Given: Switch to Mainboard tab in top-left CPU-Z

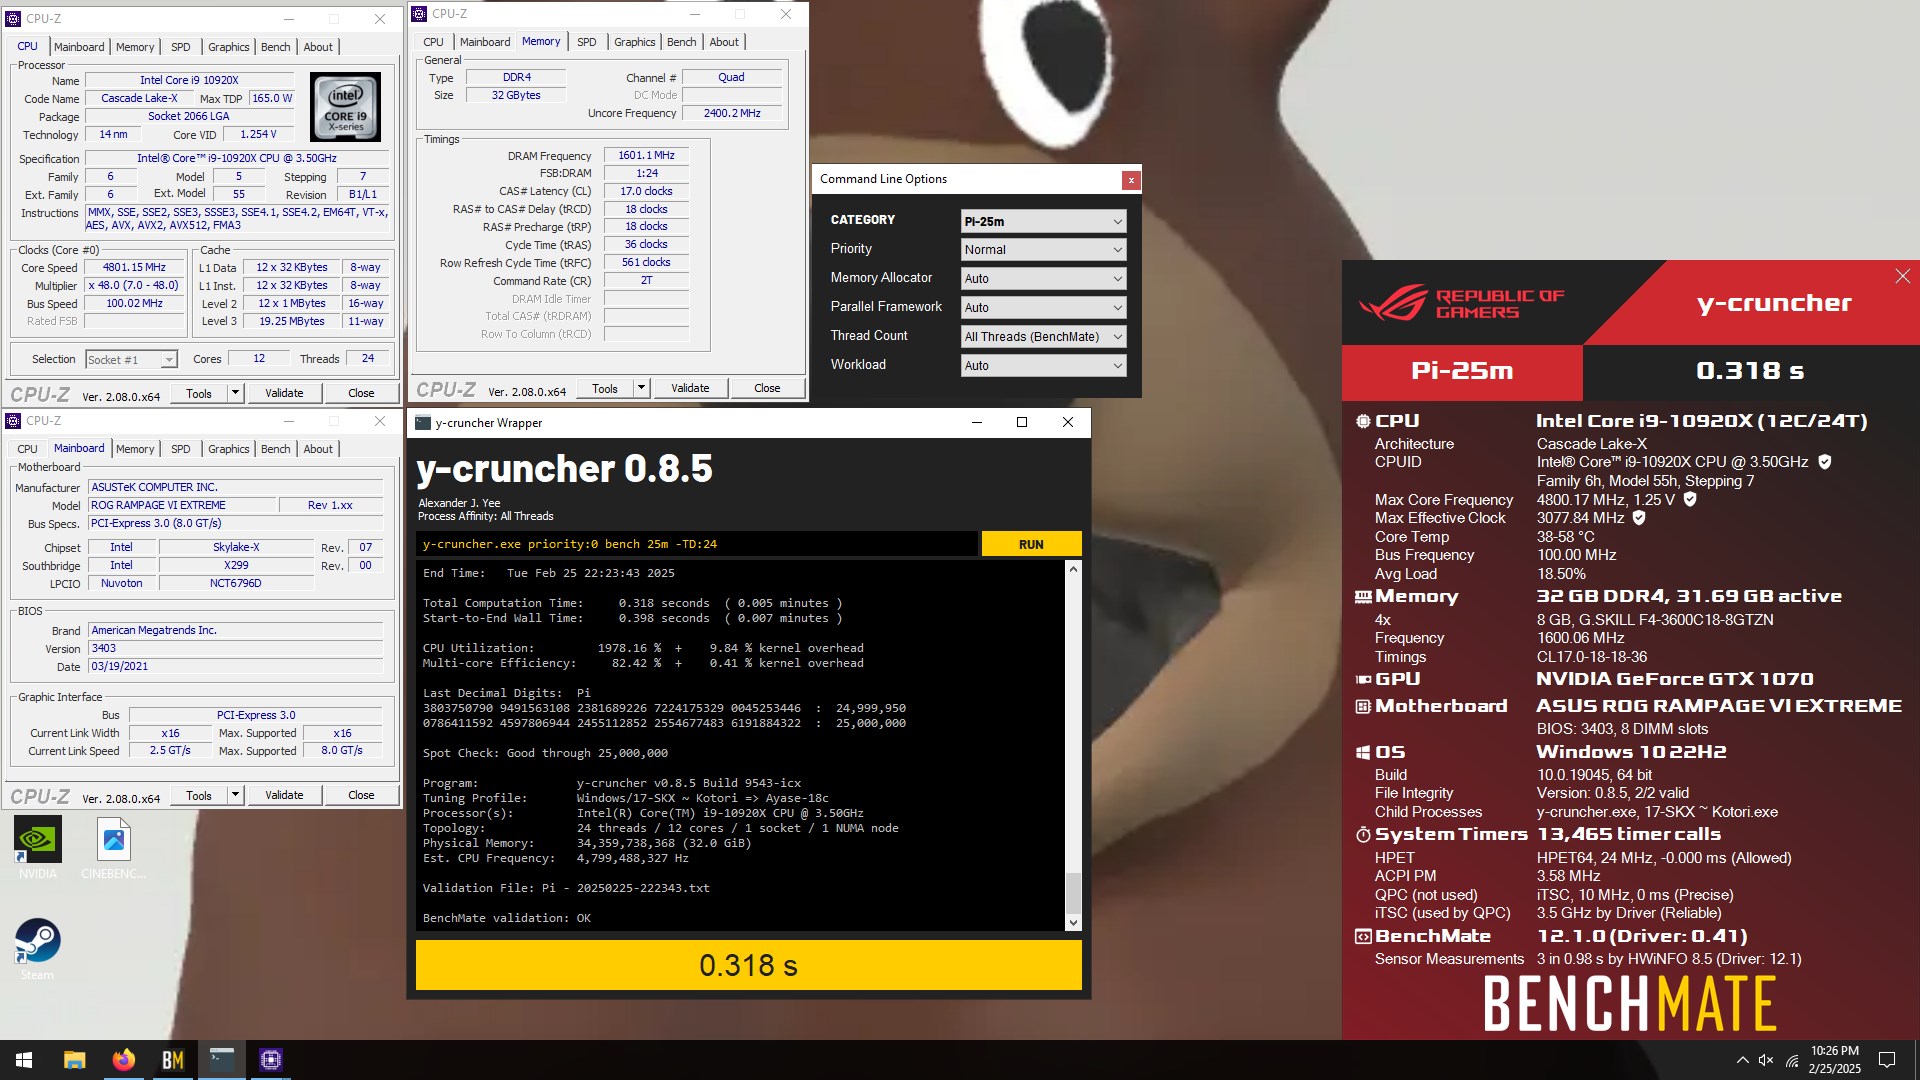Looking at the screenshot, I should (x=79, y=47).
